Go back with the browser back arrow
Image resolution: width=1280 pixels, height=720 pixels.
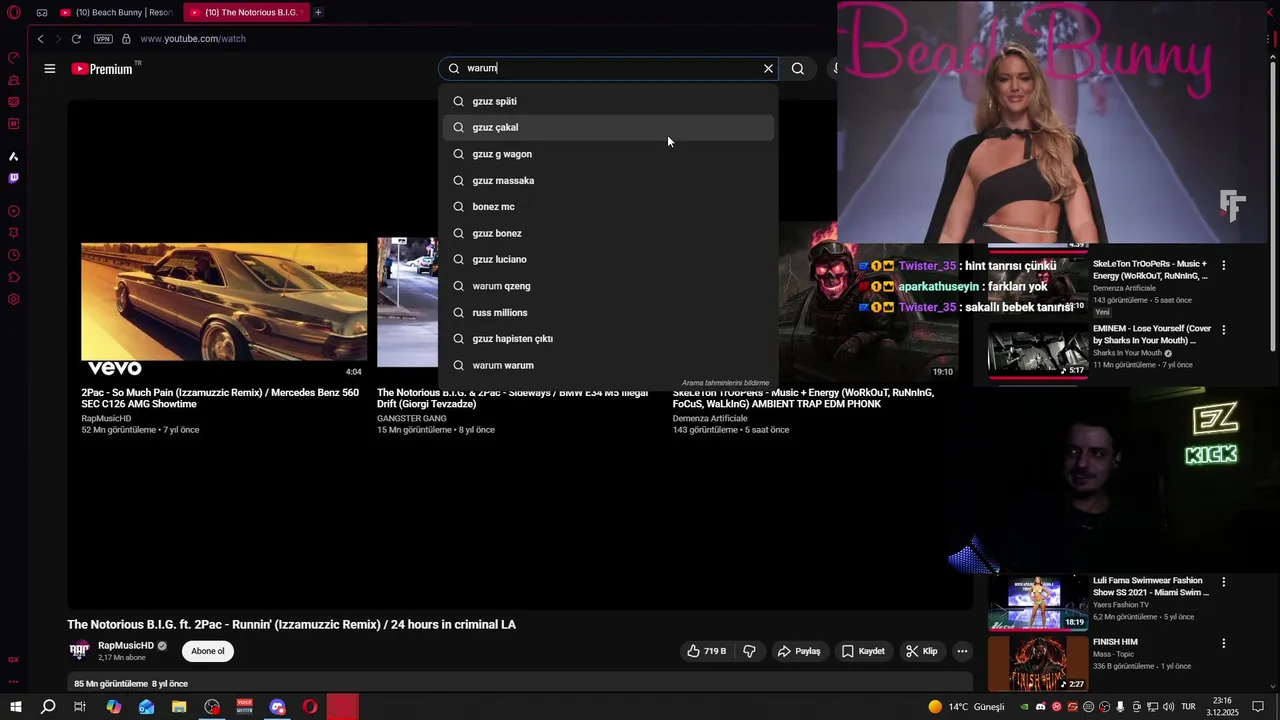point(40,39)
